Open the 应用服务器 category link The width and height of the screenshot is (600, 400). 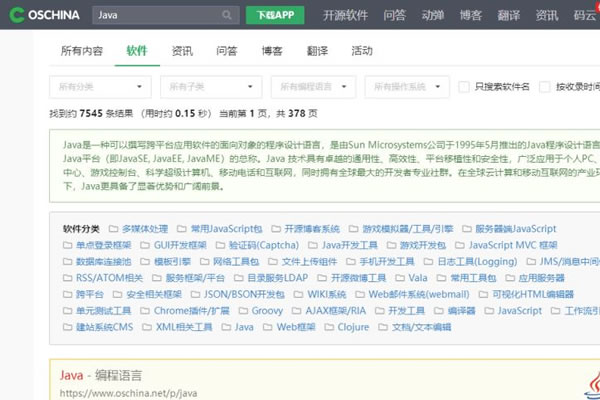(541, 278)
